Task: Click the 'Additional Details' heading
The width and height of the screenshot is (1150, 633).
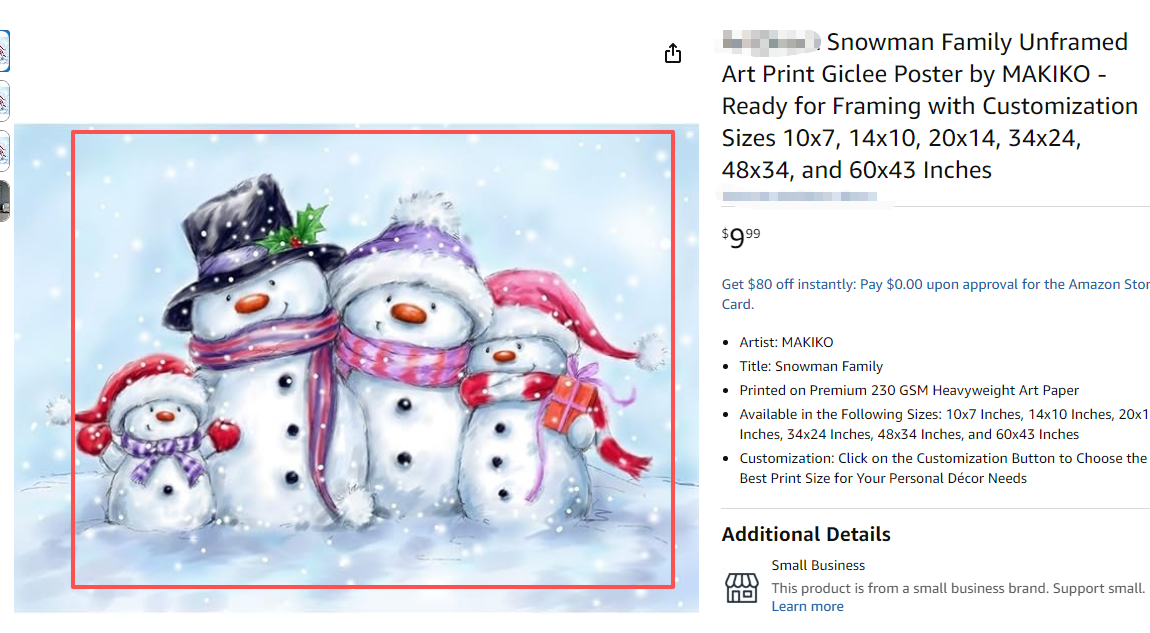Action: [x=805, y=534]
